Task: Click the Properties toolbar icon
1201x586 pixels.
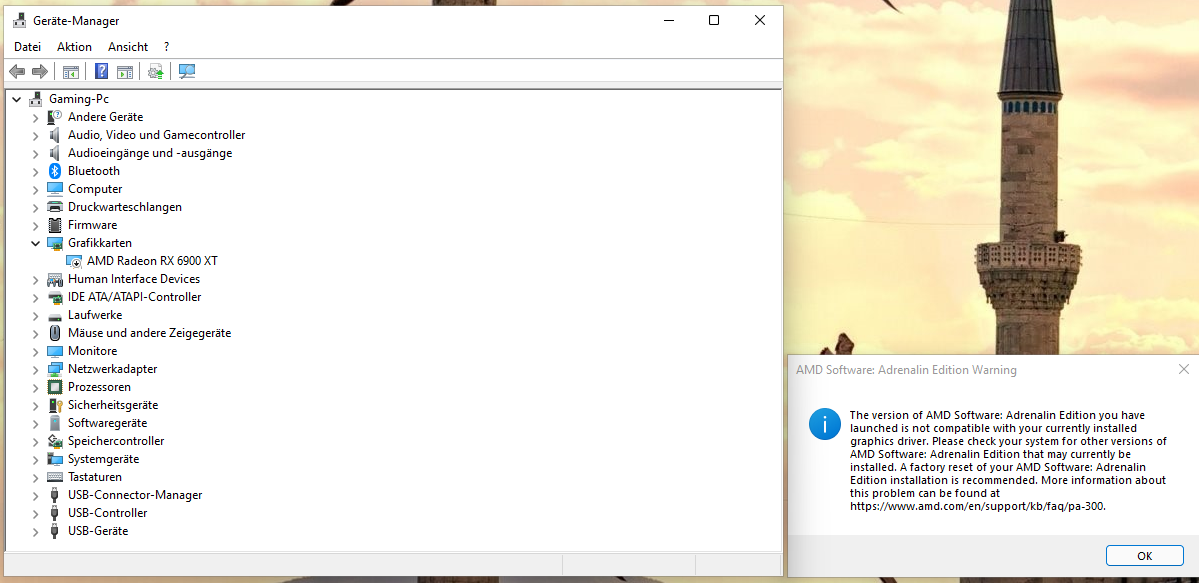Action: pos(124,71)
